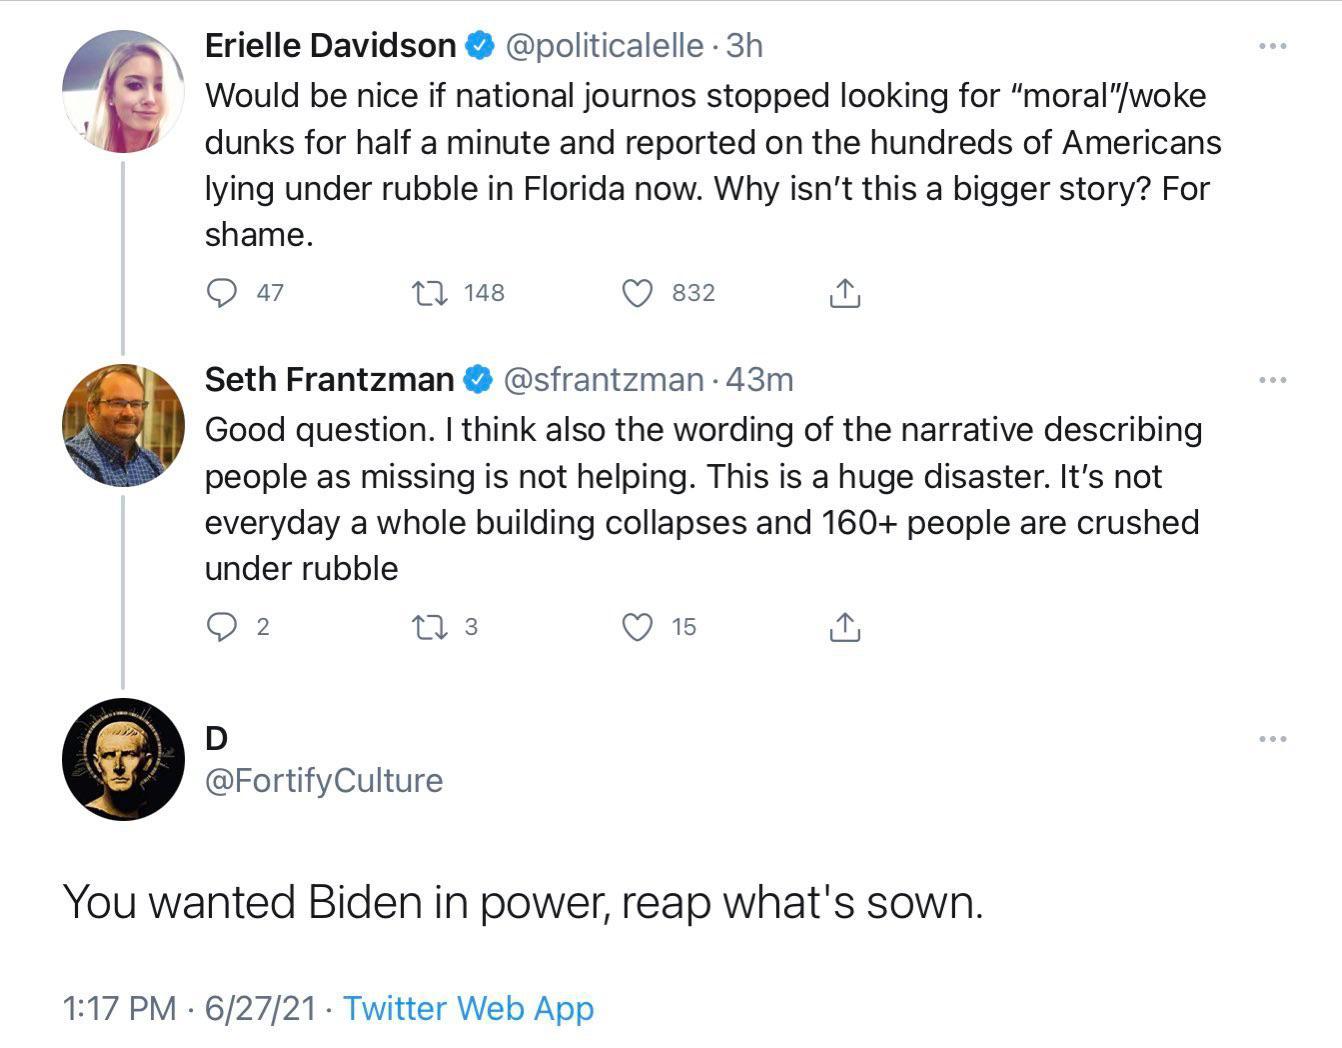This screenshot has height=1048, width=1342.
Task: Retweet Seth Frantzman's tweet
Action: [430, 627]
